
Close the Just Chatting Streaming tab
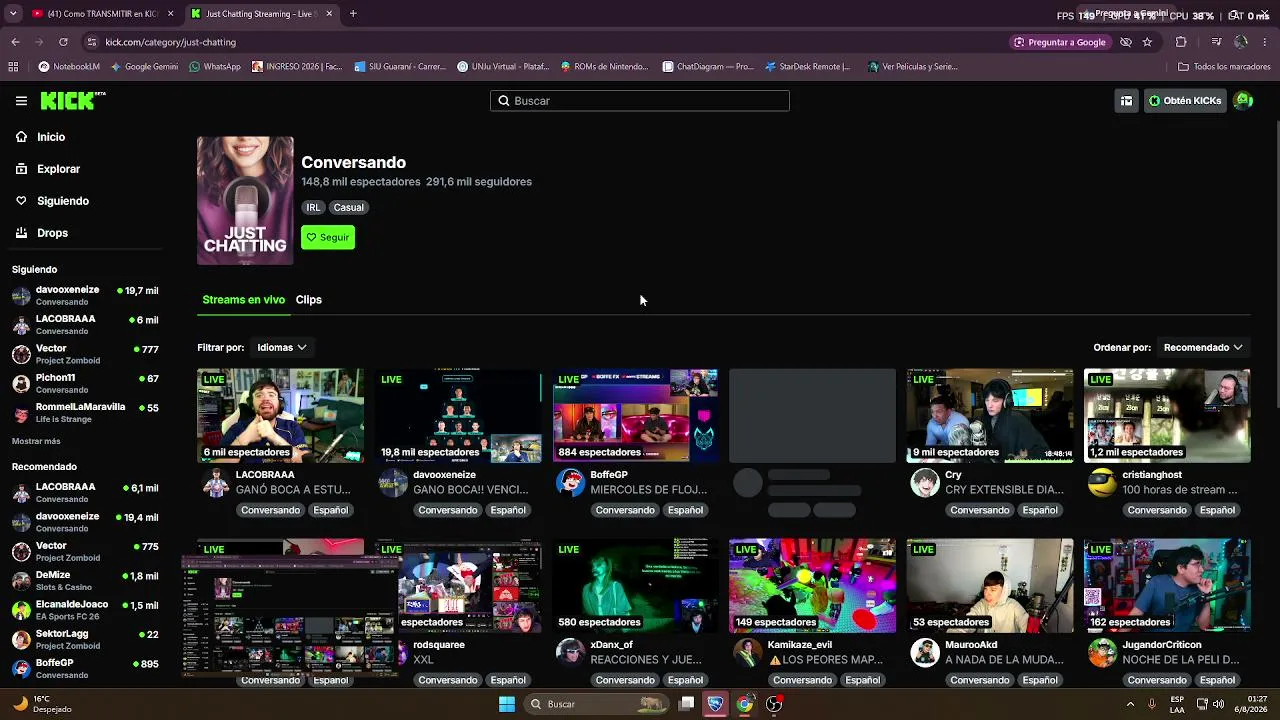click(x=329, y=14)
